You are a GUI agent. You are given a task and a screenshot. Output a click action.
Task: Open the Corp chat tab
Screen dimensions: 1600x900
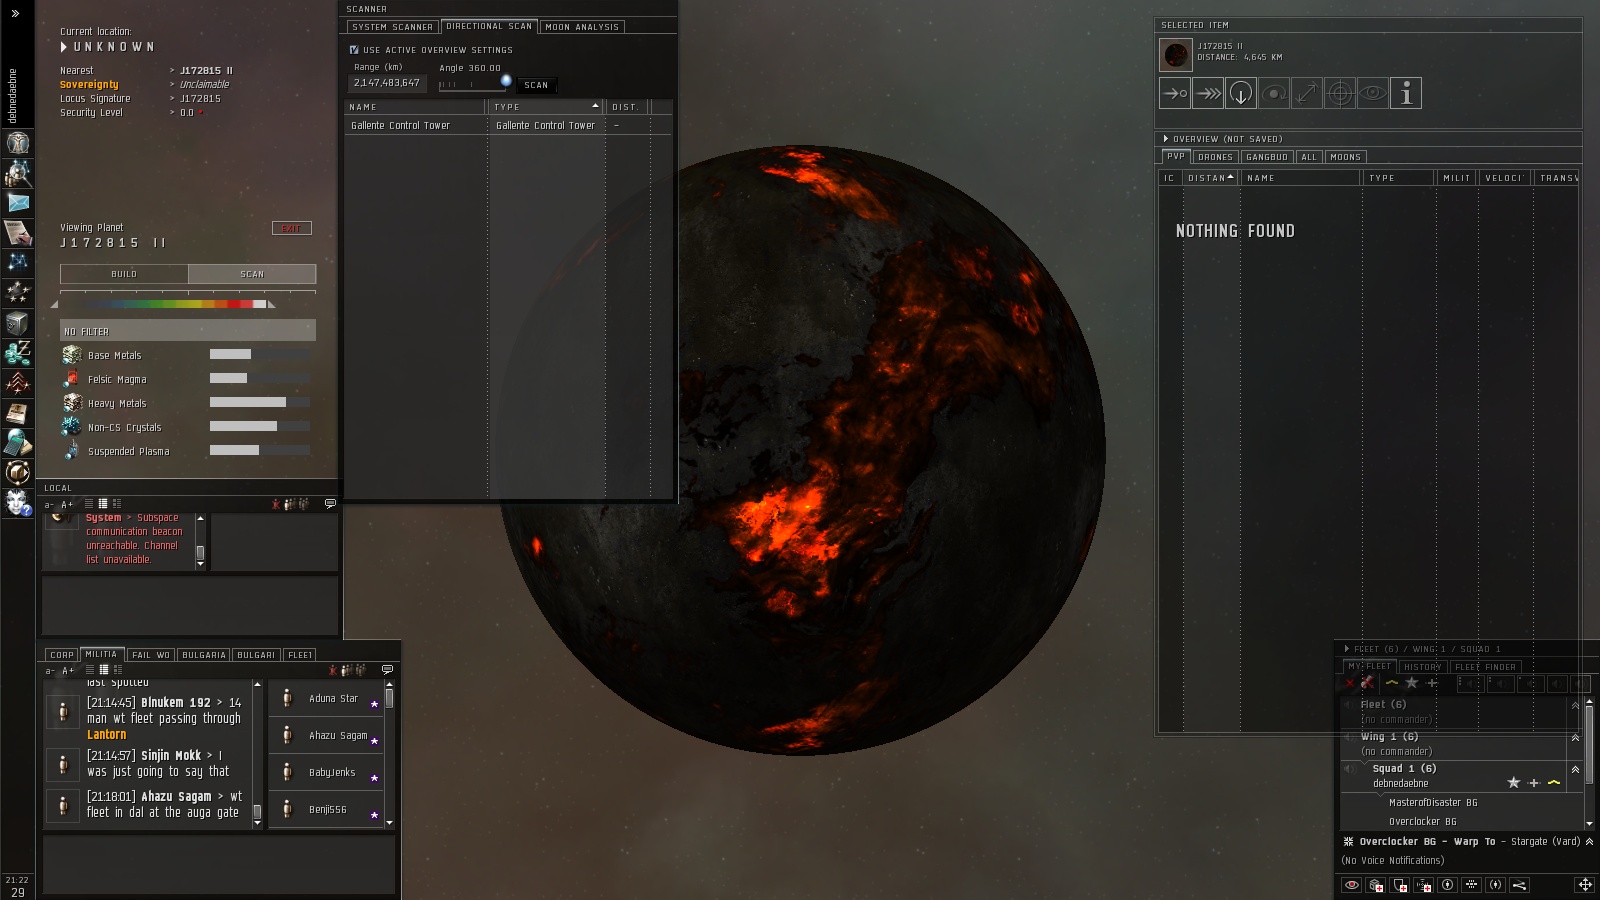[62, 655]
